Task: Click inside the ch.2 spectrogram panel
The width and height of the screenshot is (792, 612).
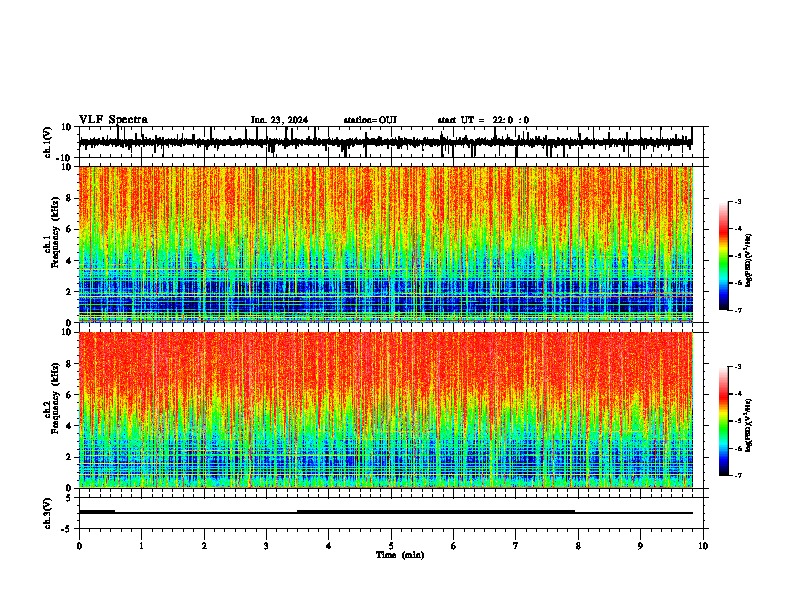Action: (385, 410)
